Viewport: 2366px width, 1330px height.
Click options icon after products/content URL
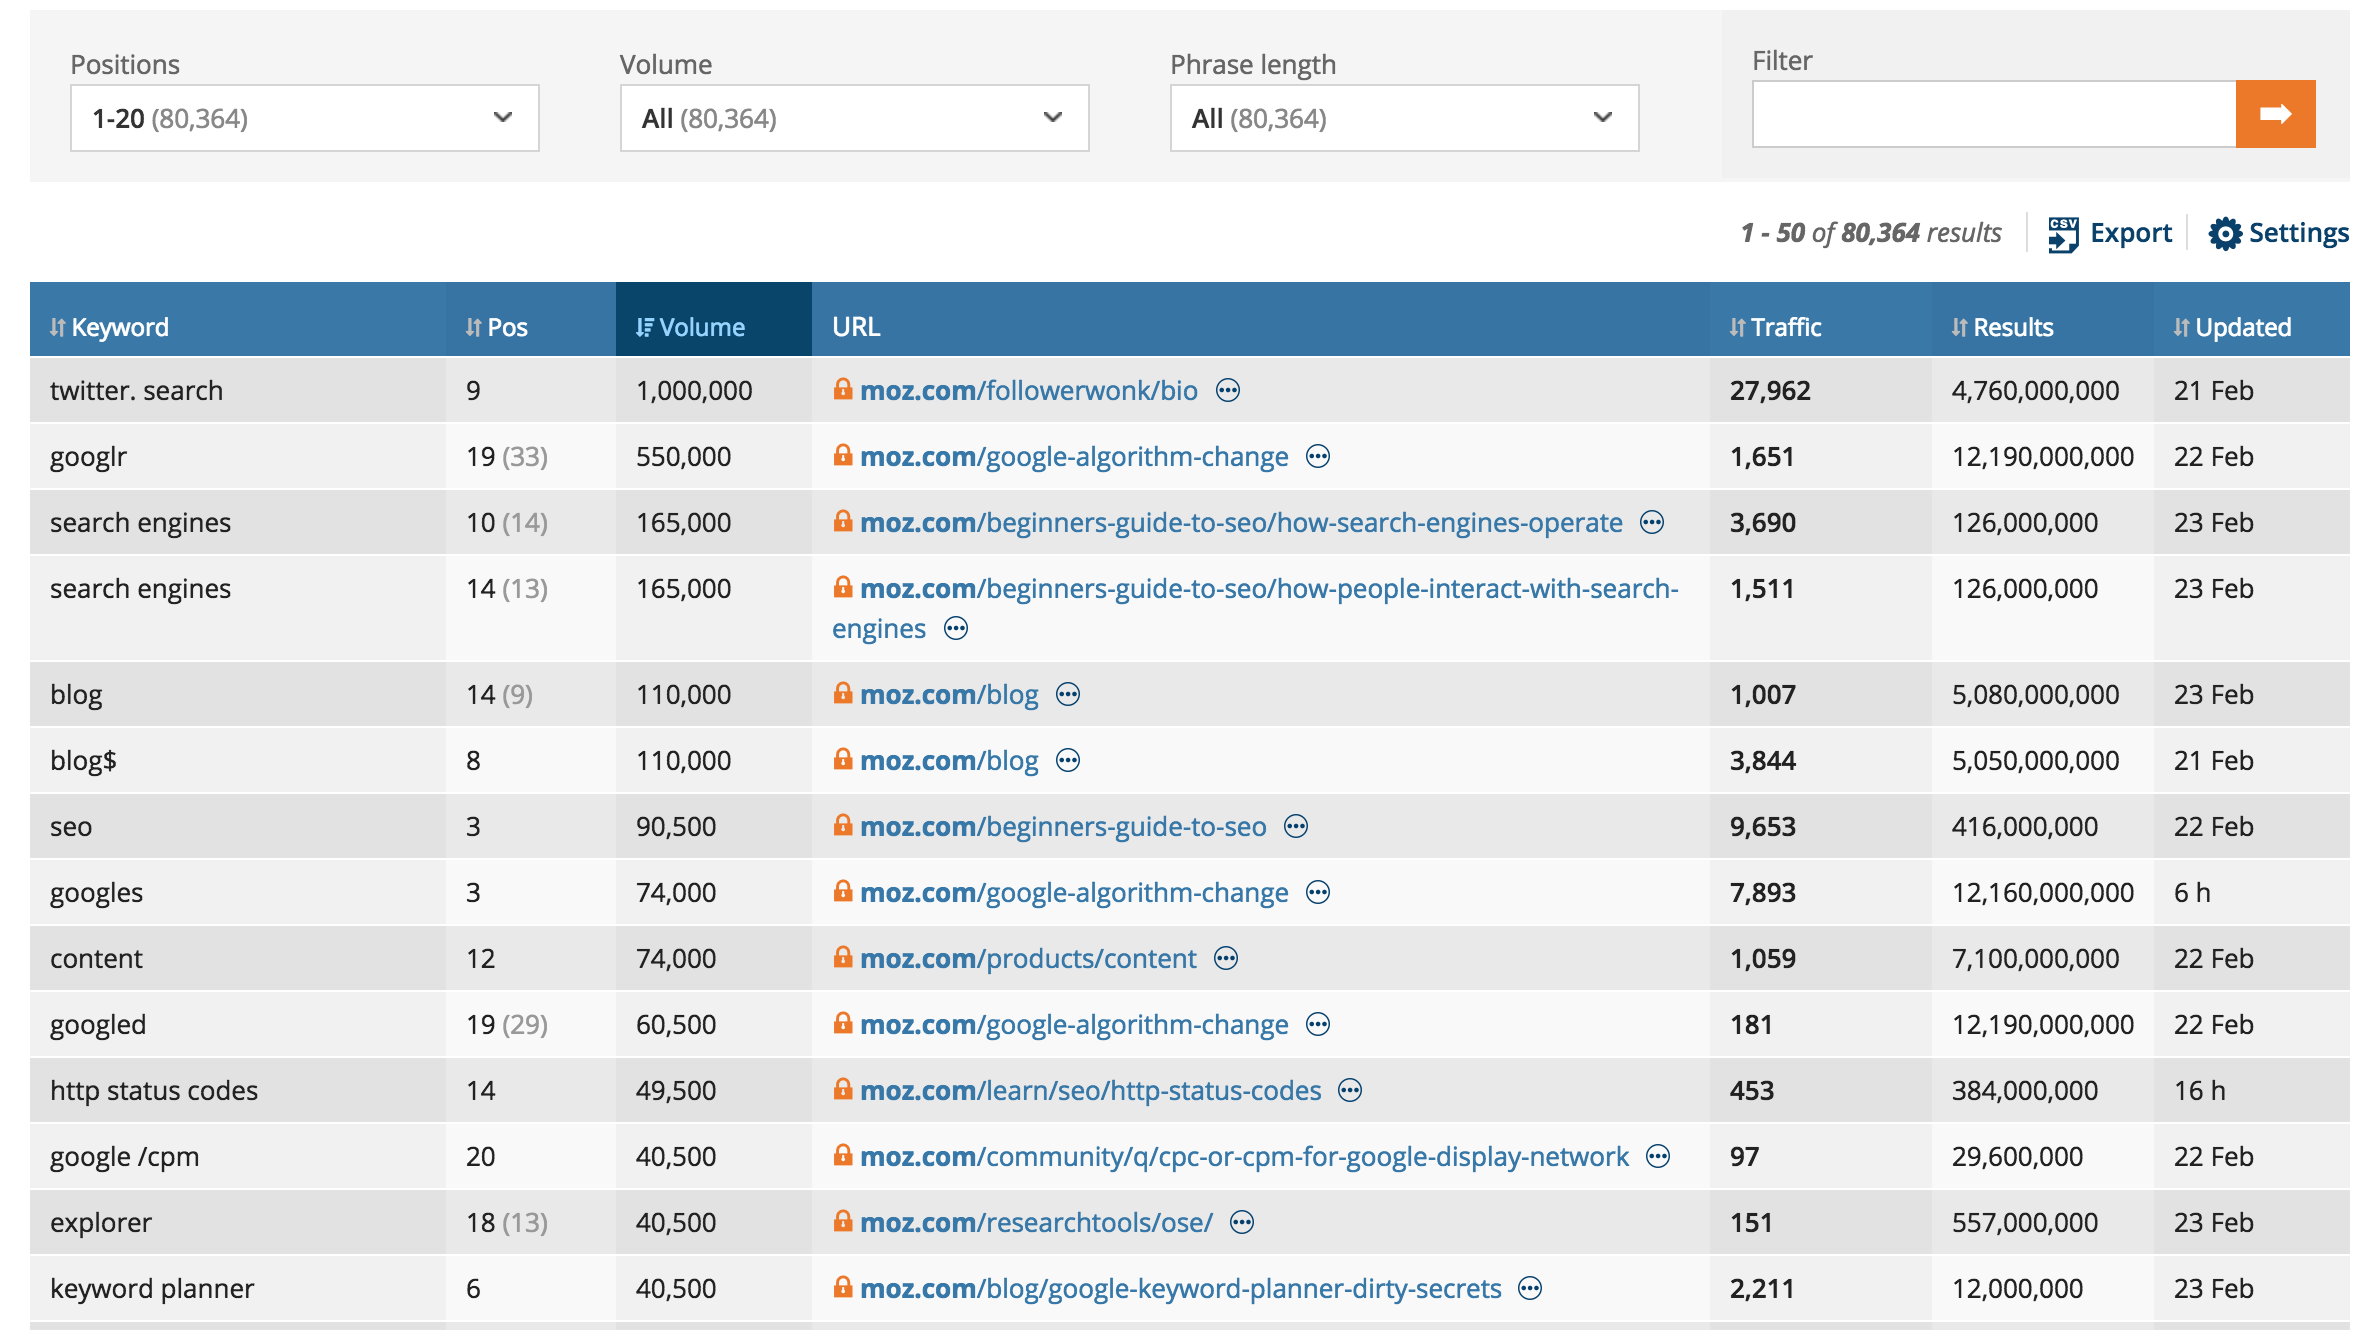[1226, 958]
